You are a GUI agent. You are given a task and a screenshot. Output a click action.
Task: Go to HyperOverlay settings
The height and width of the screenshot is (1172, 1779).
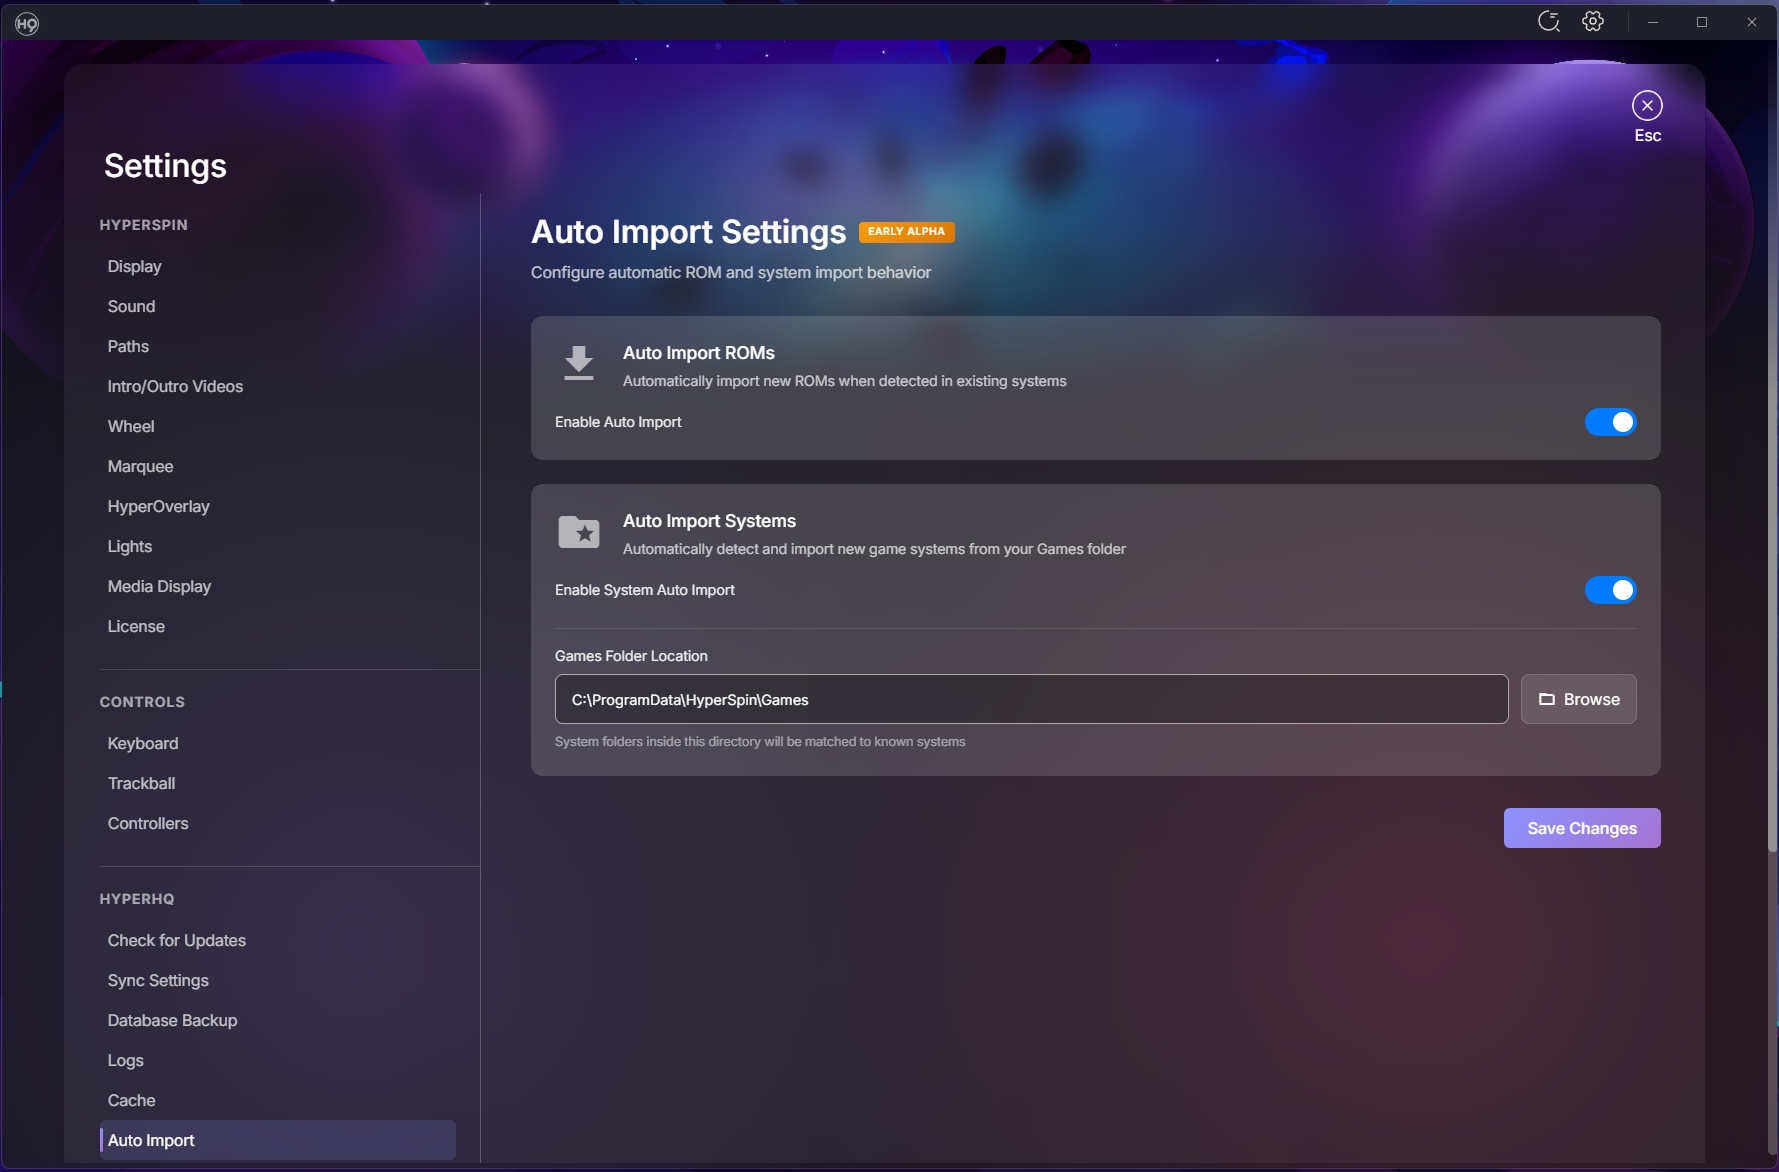(x=158, y=506)
